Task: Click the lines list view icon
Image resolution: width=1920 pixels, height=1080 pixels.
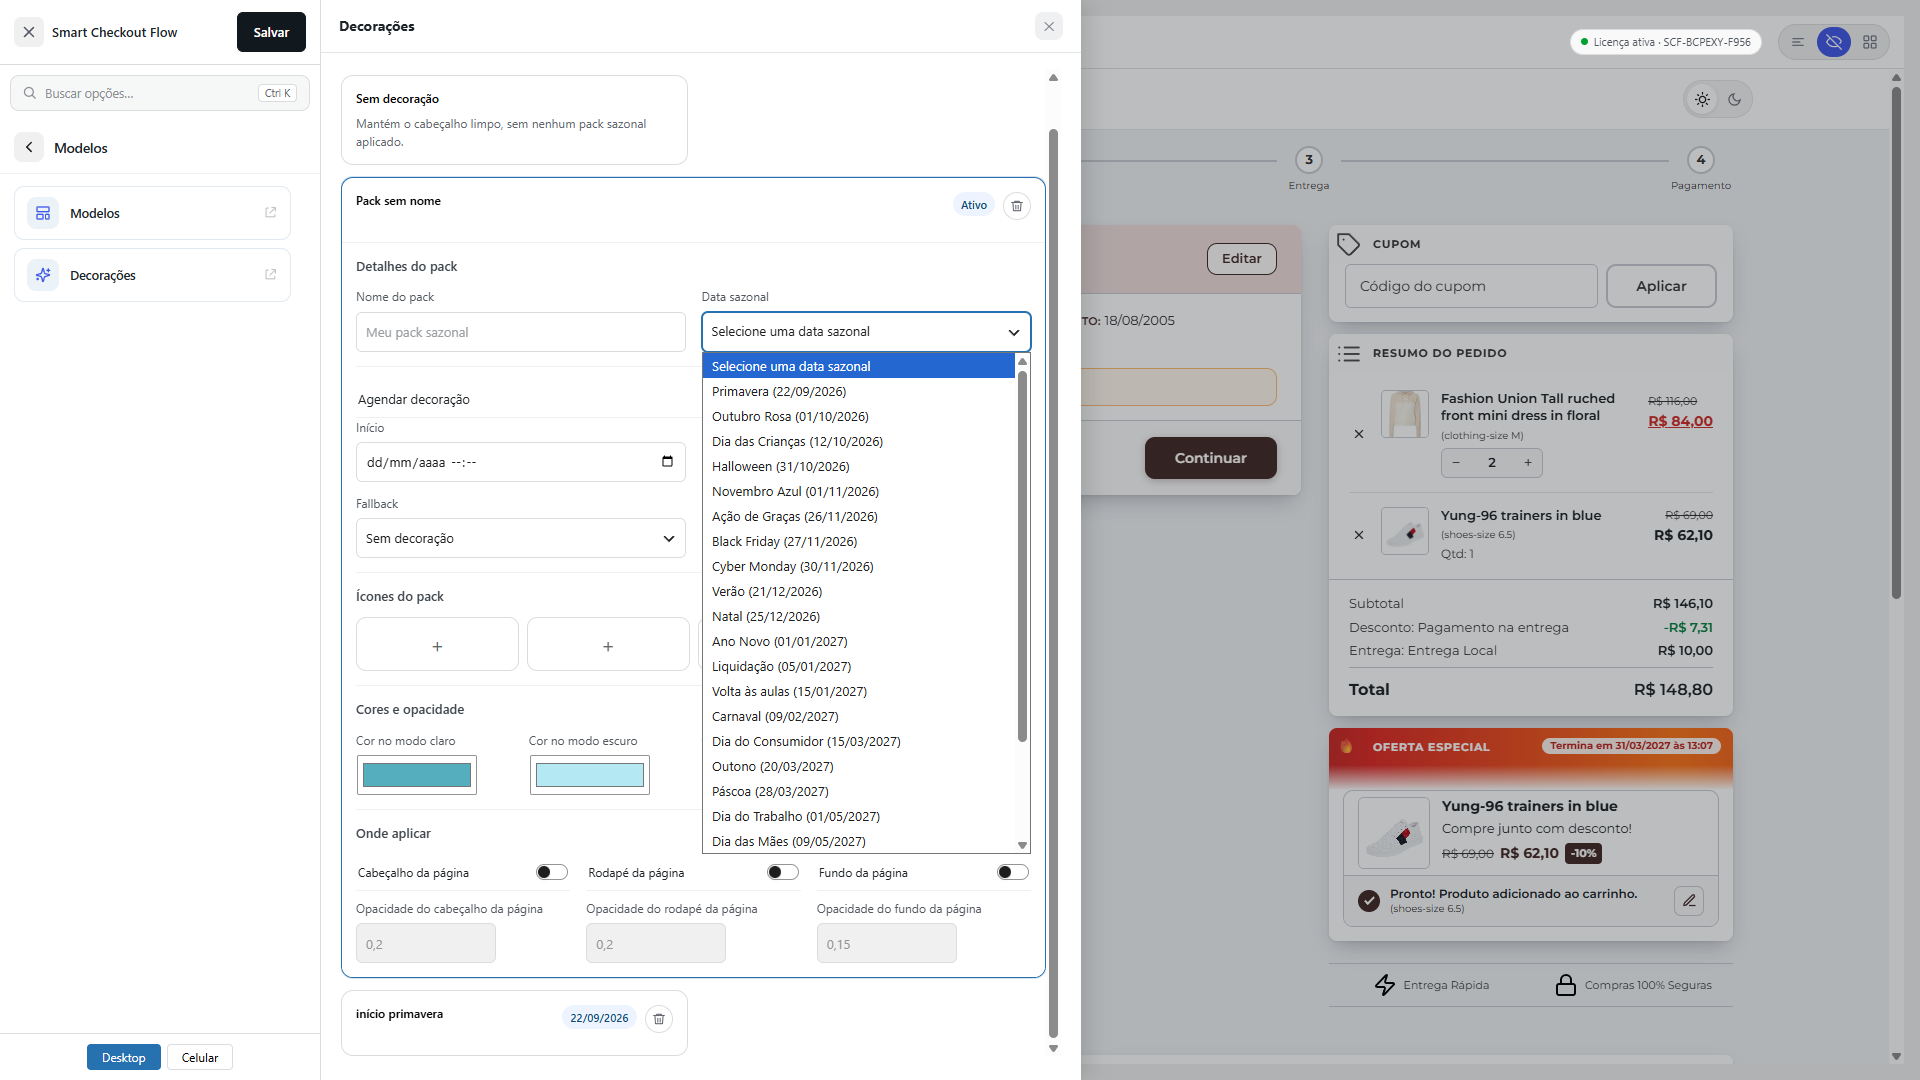Action: click(x=1798, y=42)
